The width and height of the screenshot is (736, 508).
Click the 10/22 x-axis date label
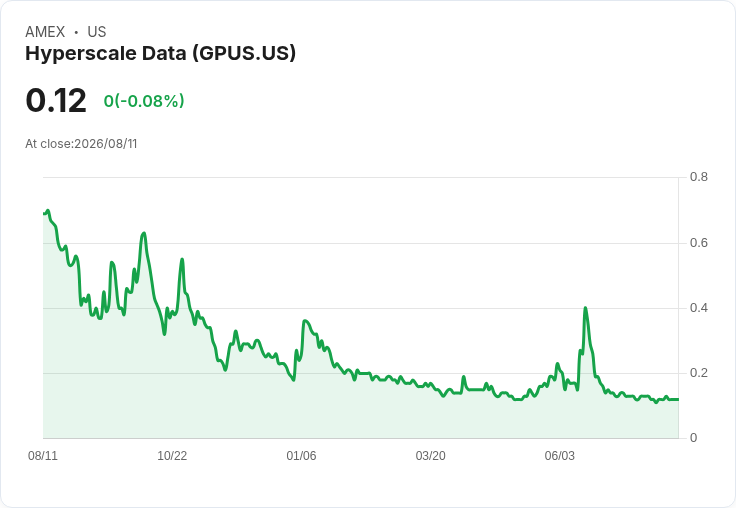pos(172,456)
